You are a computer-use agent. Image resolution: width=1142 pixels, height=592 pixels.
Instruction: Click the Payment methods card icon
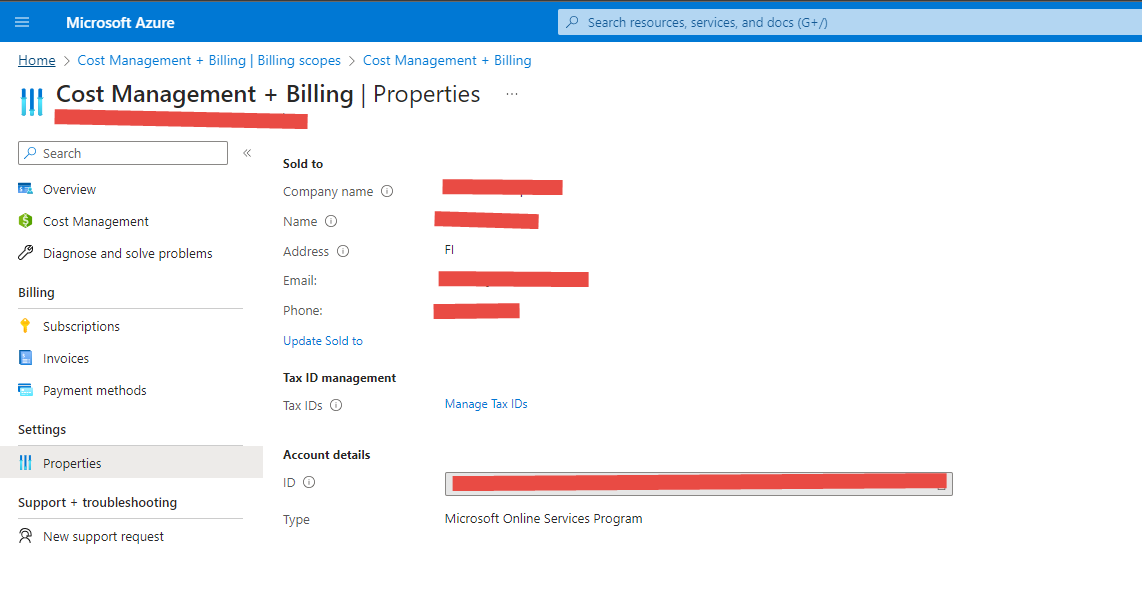coord(25,390)
